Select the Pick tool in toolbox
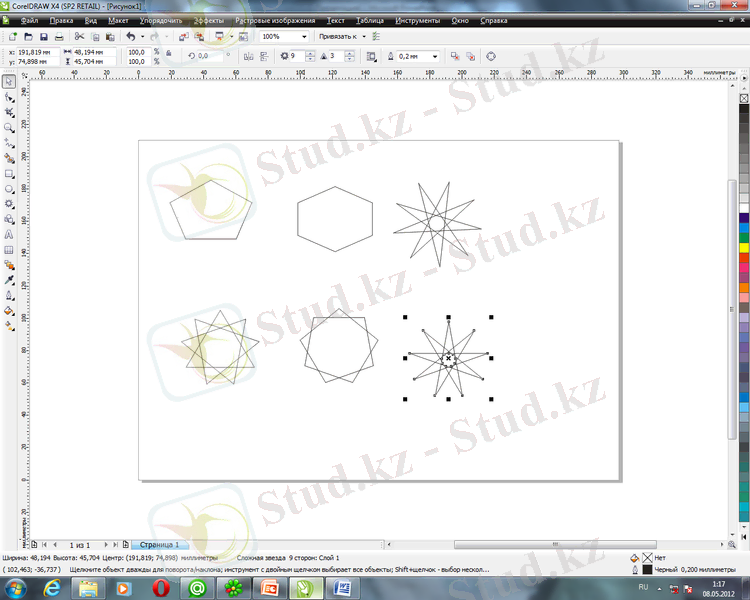 coord(9,81)
